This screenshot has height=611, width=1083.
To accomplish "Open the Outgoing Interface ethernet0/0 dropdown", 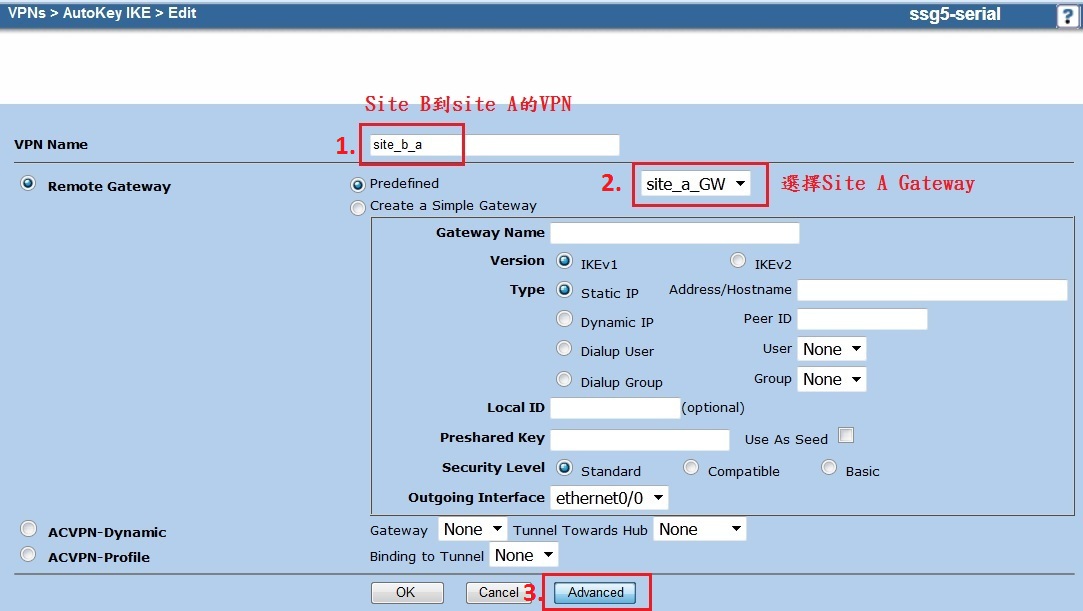I will click(608, 497).
